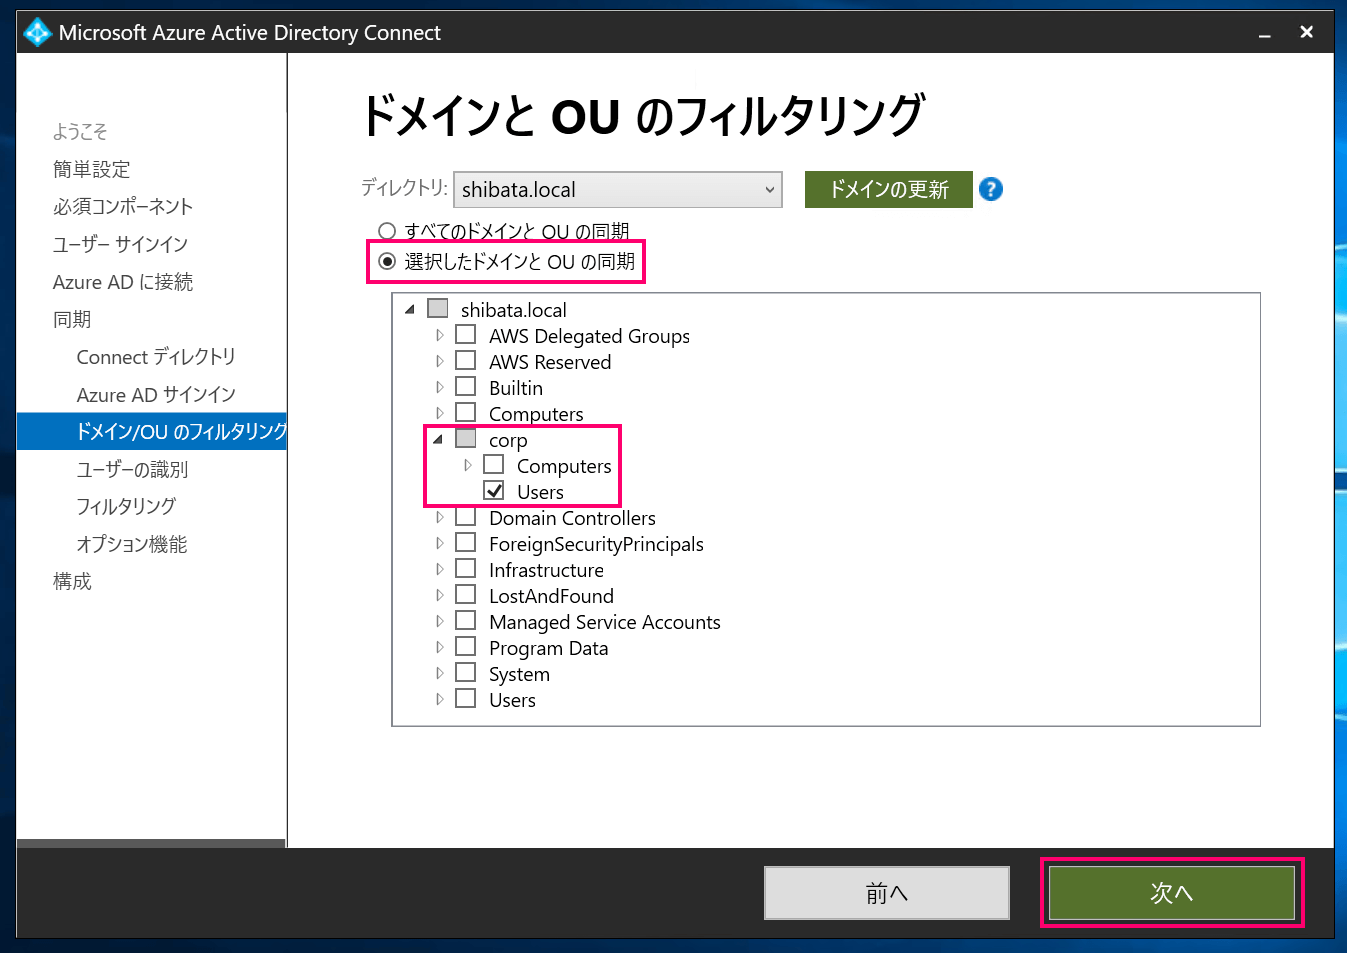Close the Azure AD Connect window
The width and height of the screenshot is (1347, 953).
point(1306,32)
